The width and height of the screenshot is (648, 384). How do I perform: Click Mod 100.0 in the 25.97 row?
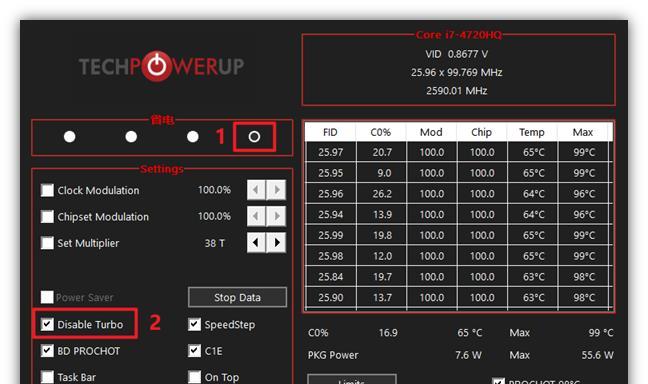click(x=432, y=152)
